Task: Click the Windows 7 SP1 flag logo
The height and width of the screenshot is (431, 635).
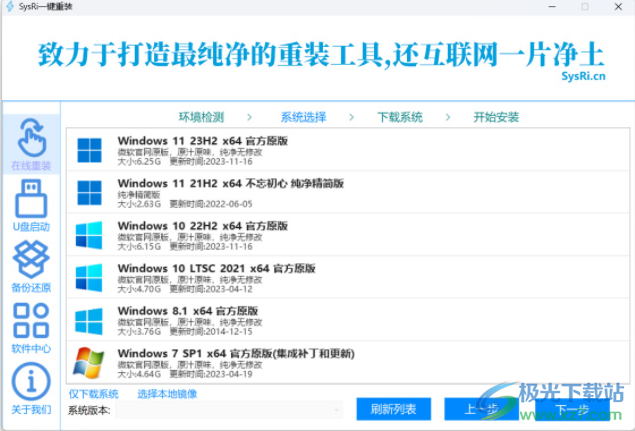Action: point(88,363)
